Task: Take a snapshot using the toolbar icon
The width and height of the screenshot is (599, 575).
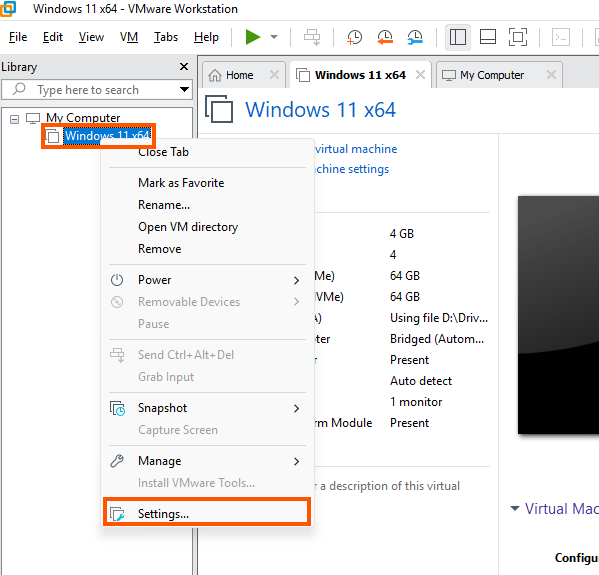Action: click(355, 37)
